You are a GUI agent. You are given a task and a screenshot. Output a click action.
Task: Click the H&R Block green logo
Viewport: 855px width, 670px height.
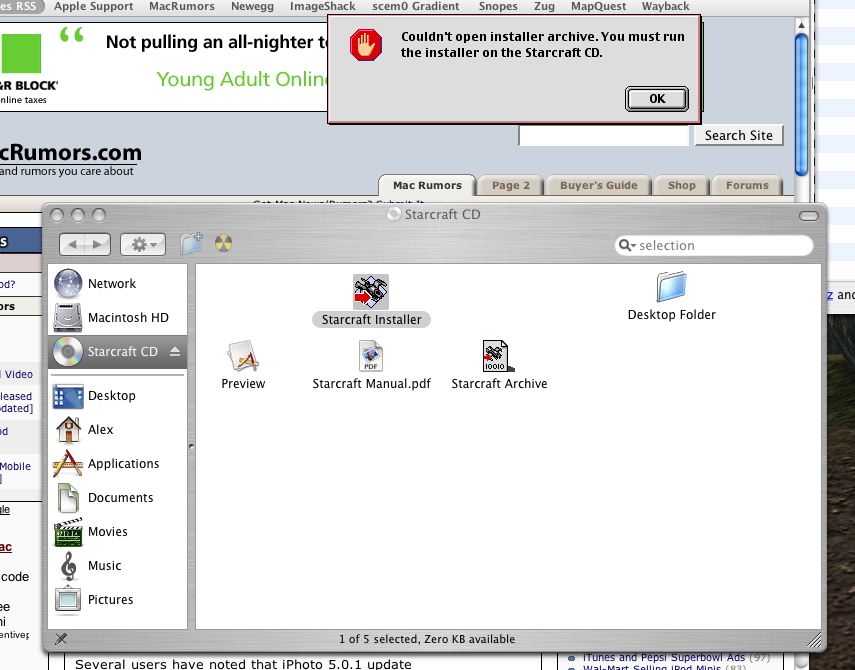click(20, 53)
